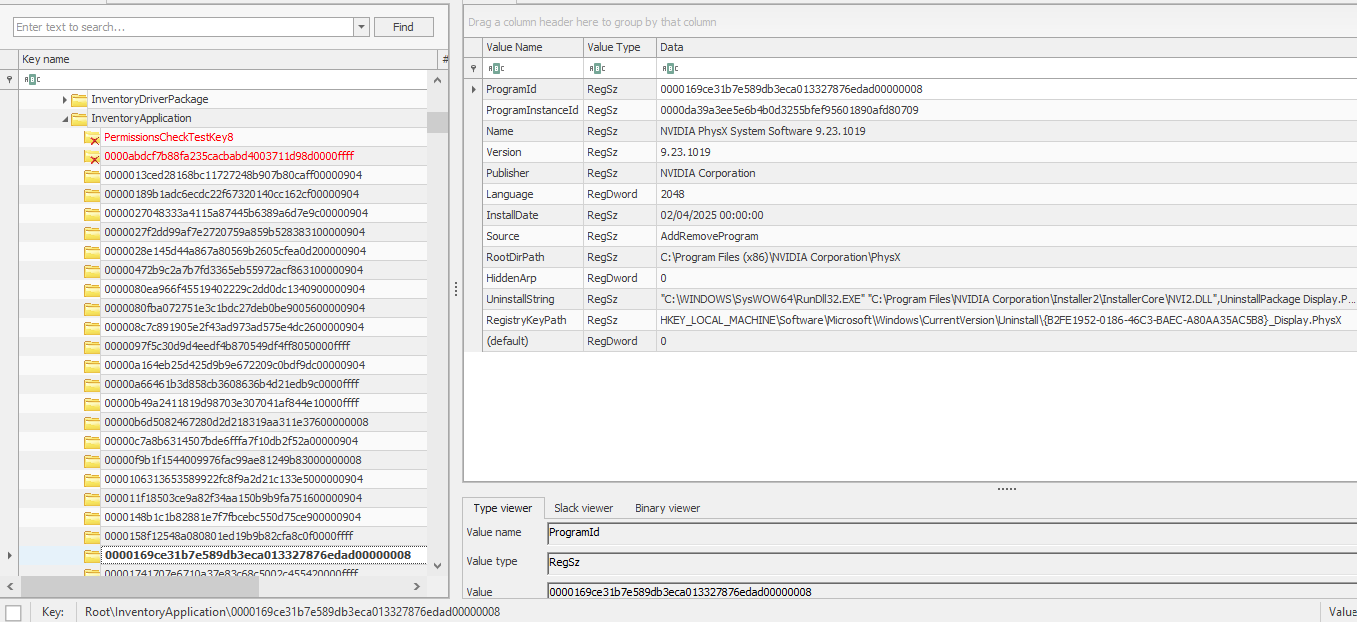The height and width of the screenshot is (622, 1357).
Task: Click folder icon beside 000008c7c891905e2f43ad973ad575e4dc2600000904
Action: point(92,327)
